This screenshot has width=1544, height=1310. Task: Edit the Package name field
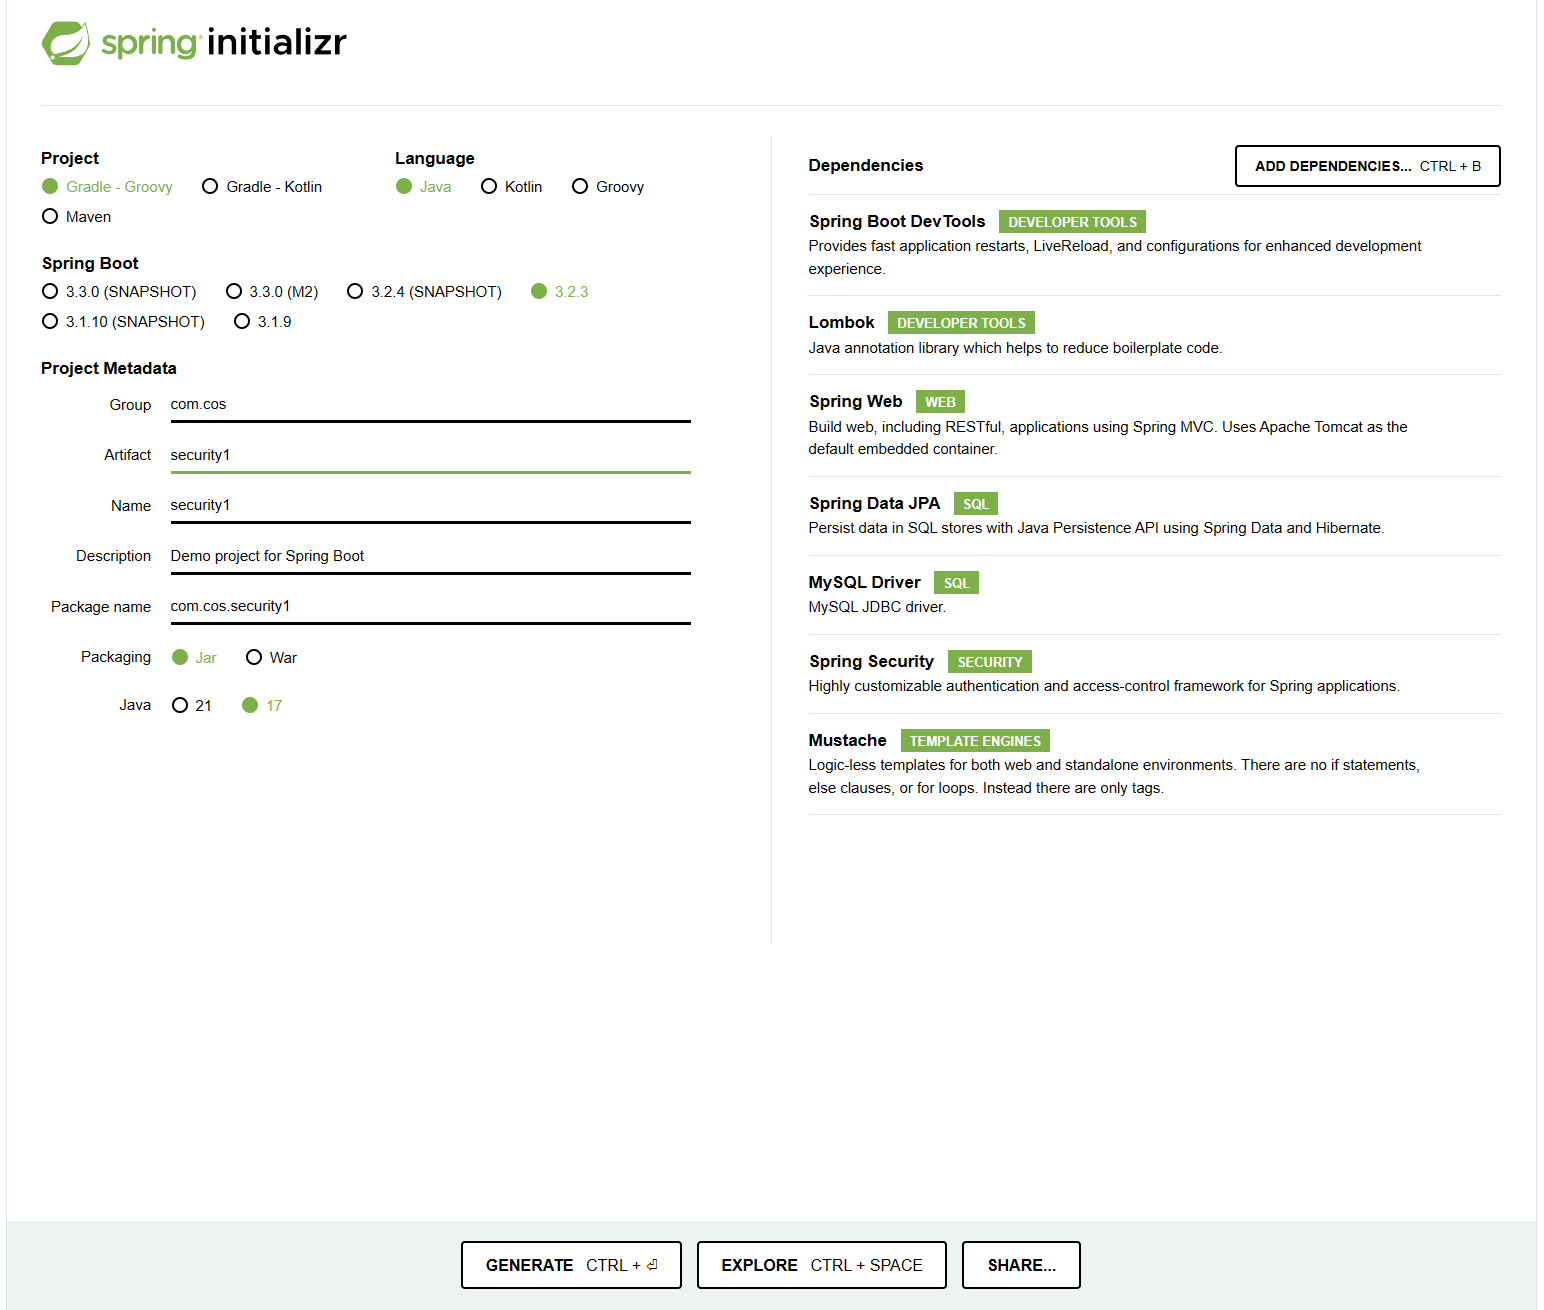click(430, 607)
